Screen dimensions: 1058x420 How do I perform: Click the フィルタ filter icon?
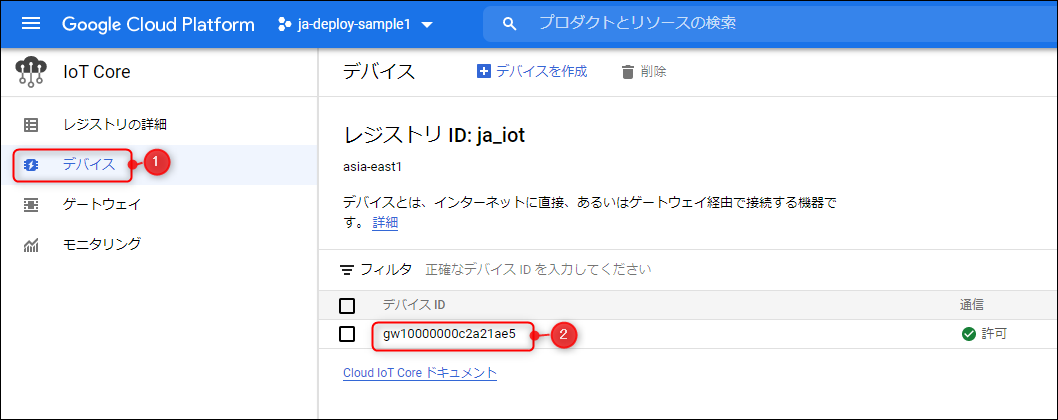(347, 270)
